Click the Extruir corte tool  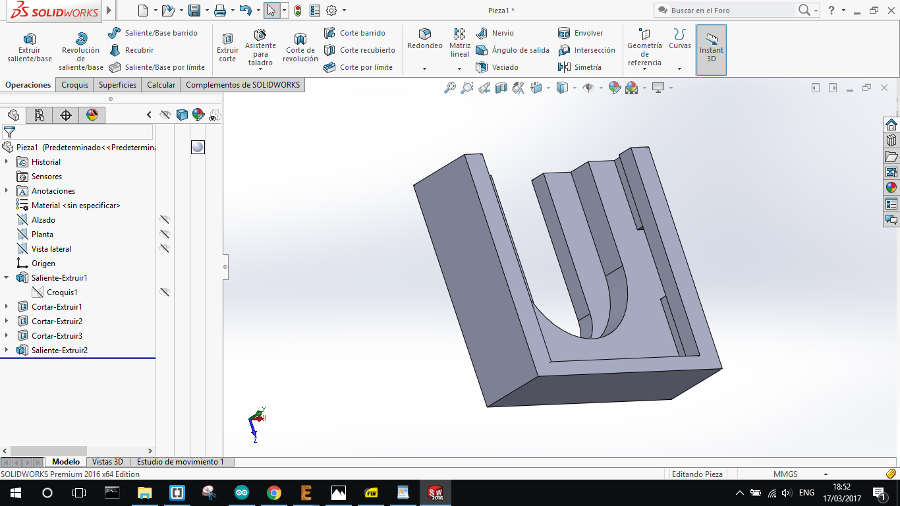click(227, 48)
